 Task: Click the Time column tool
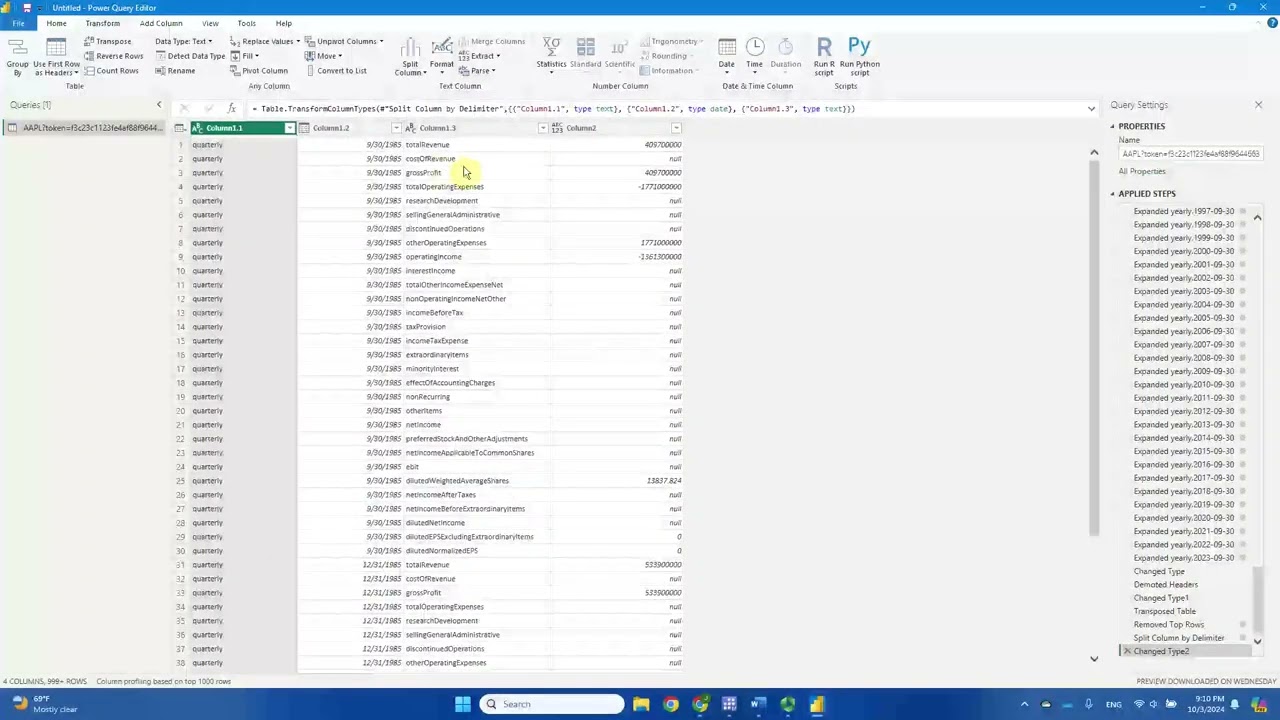click(755, 55)
